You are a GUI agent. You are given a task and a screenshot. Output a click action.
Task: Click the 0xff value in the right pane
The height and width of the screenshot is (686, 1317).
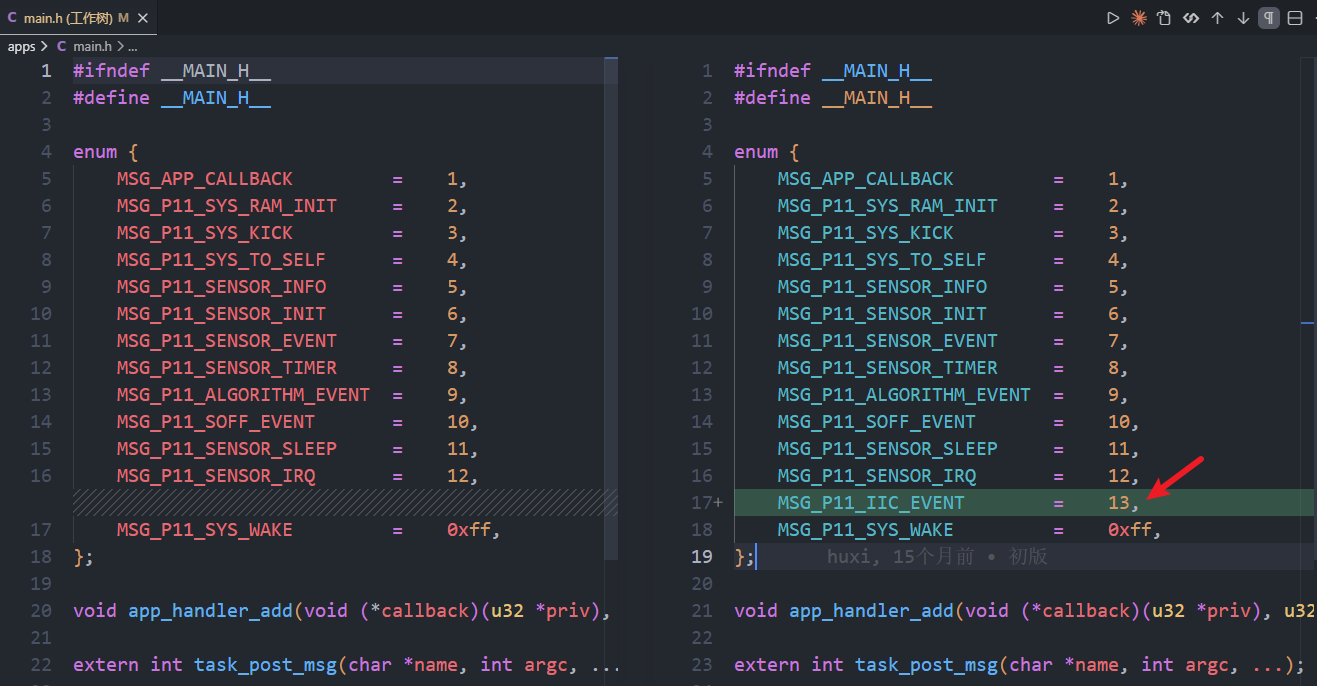(x=1130, y=529)
